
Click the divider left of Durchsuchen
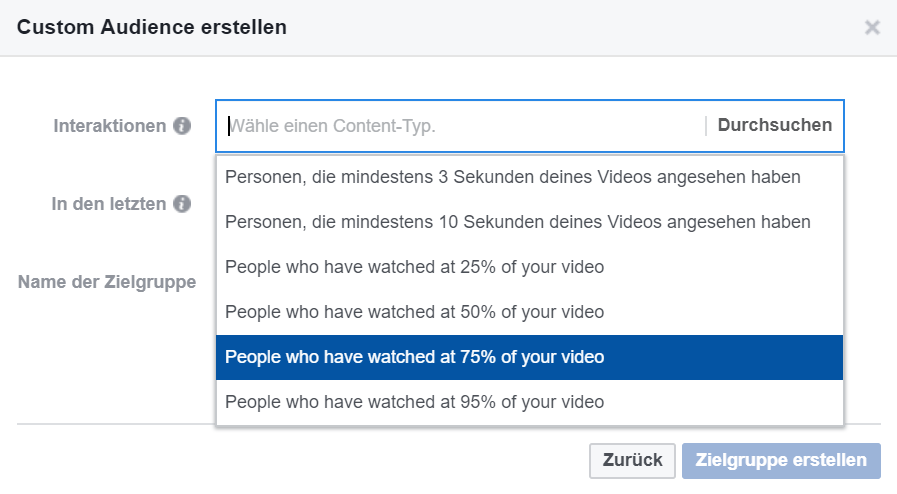(706, 126)
